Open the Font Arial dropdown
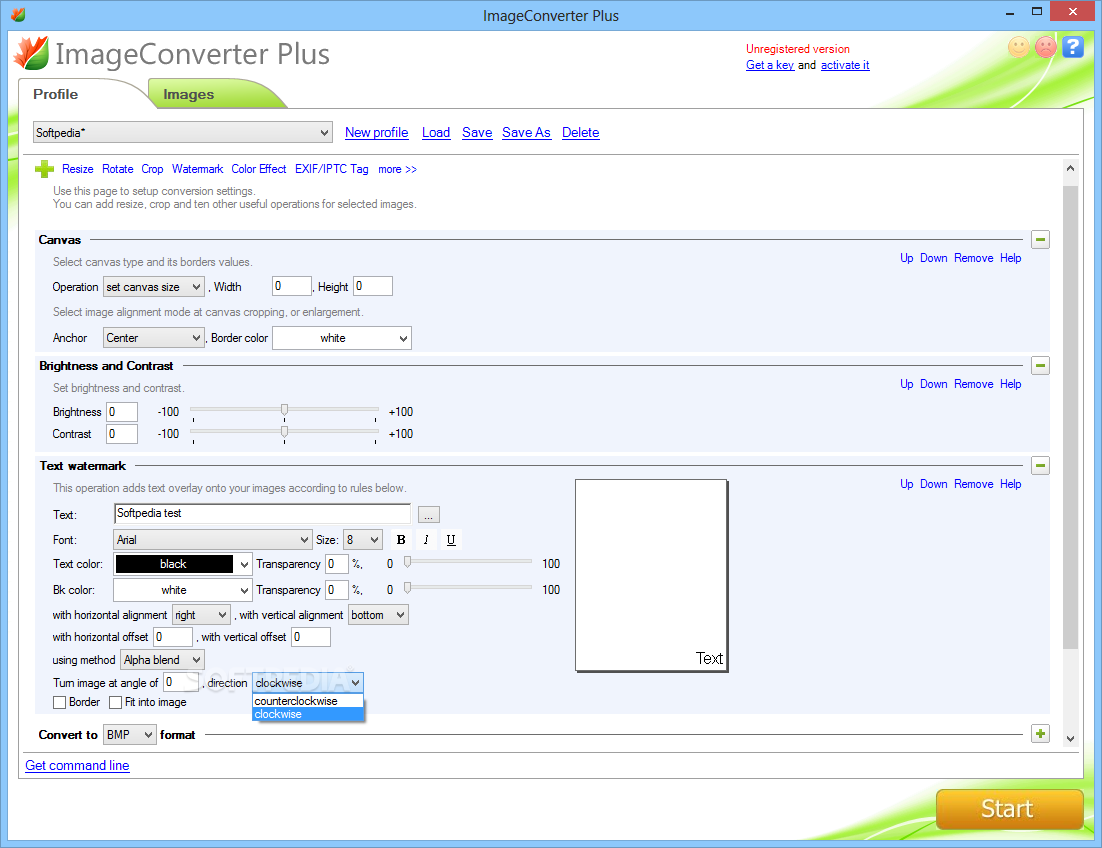1102x848 pixels. 212,540
